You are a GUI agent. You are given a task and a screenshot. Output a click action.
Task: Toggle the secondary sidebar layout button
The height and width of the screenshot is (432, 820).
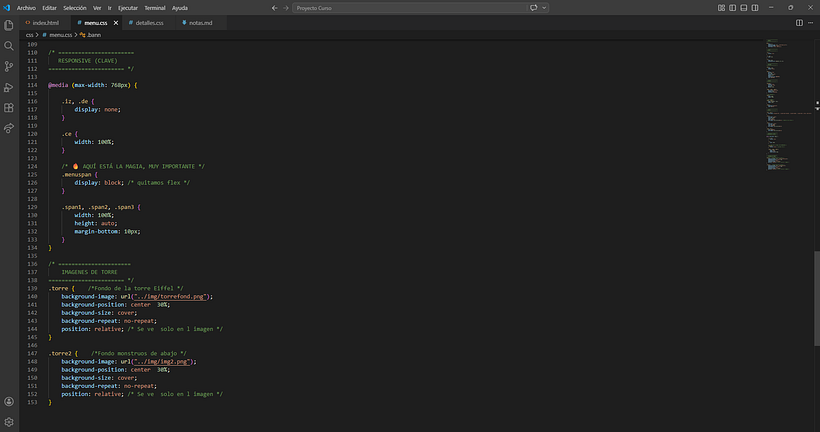[755, 8]
